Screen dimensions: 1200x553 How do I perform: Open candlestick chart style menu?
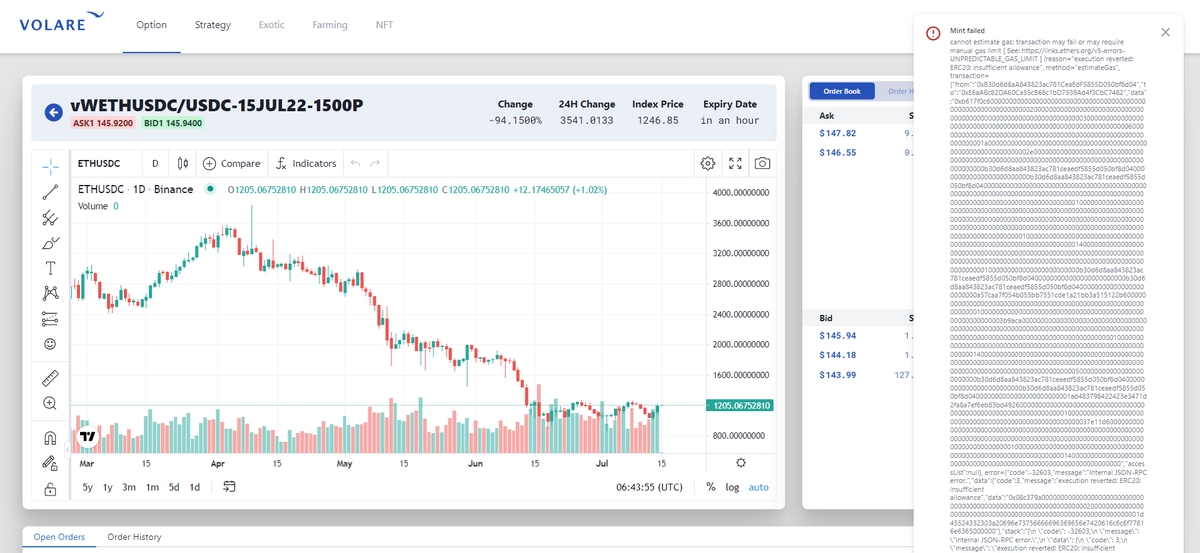pyautogui.click(x=182, y=163)
